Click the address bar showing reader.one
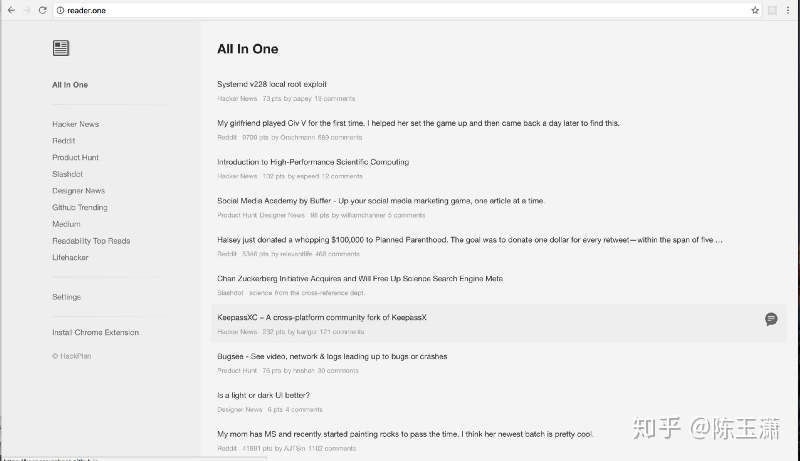Screen dimensions: 800x461 [400, 10]
